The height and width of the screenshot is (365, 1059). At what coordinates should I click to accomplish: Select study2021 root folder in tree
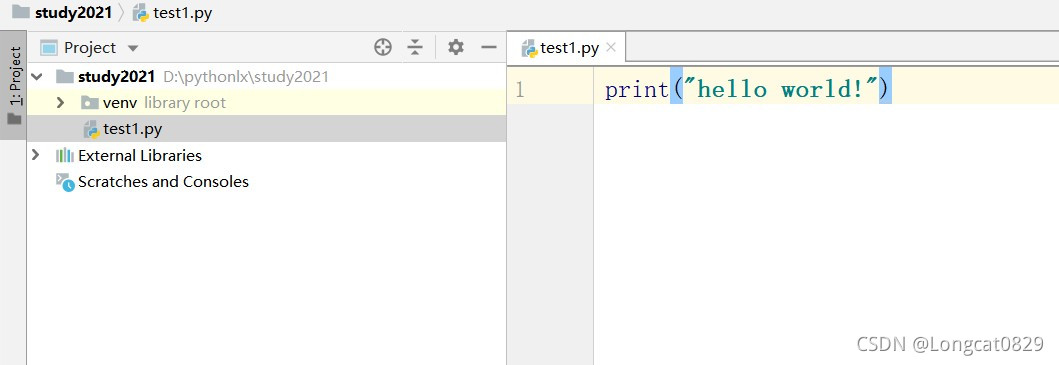(x=116, y=76)
